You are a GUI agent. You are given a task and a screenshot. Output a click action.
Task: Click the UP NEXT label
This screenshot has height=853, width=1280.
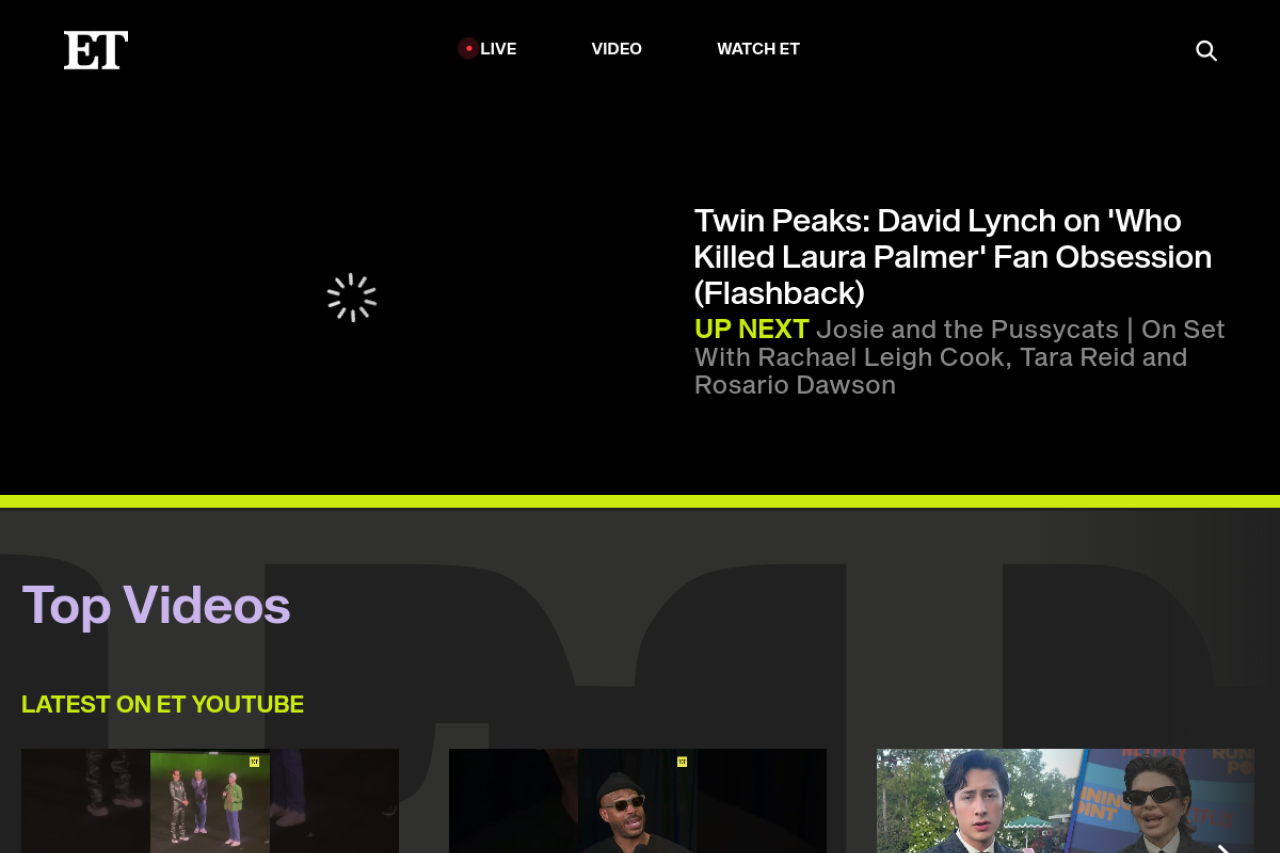751,329
